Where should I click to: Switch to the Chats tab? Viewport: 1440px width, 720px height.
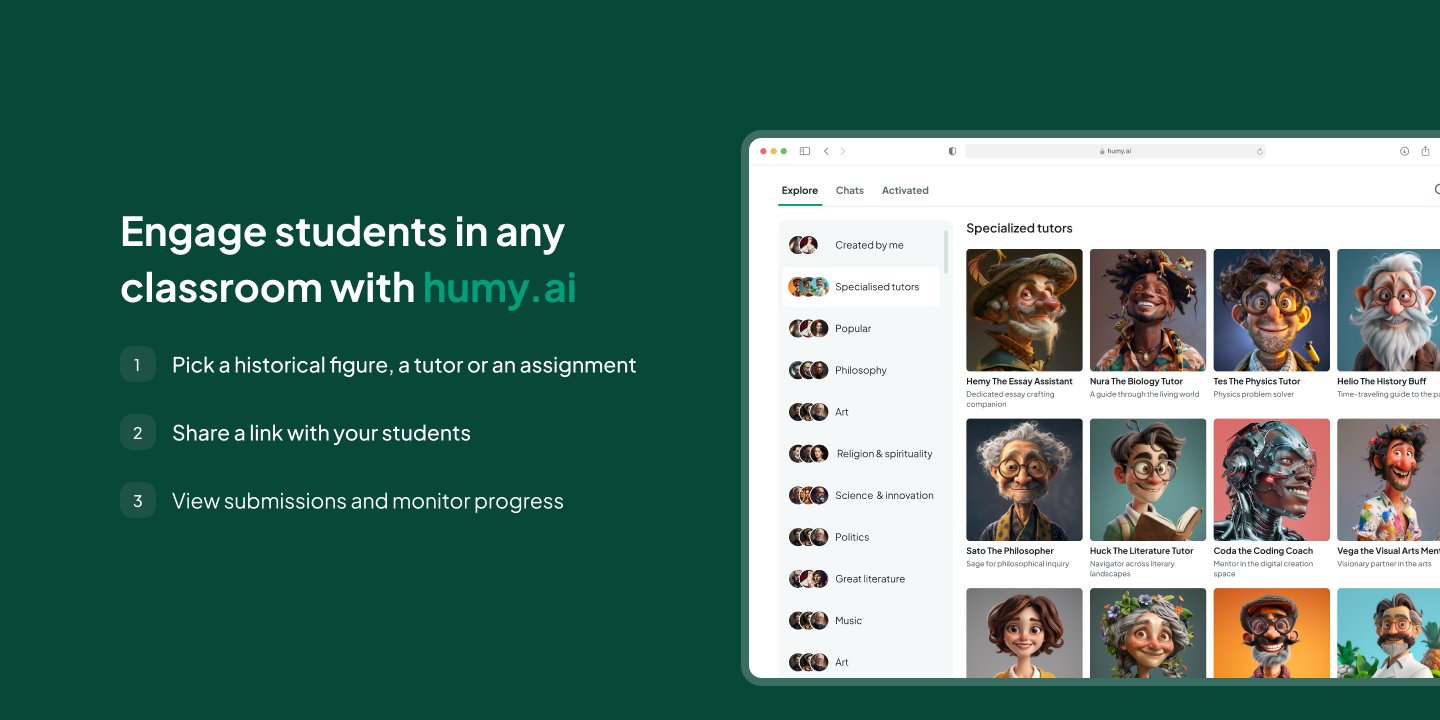pos(850,190)
